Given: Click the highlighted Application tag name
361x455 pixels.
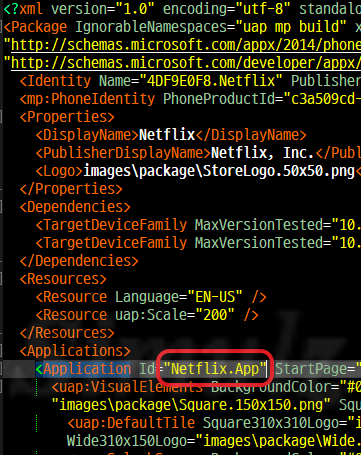Looking at the screenshot, I should point(87,369).
